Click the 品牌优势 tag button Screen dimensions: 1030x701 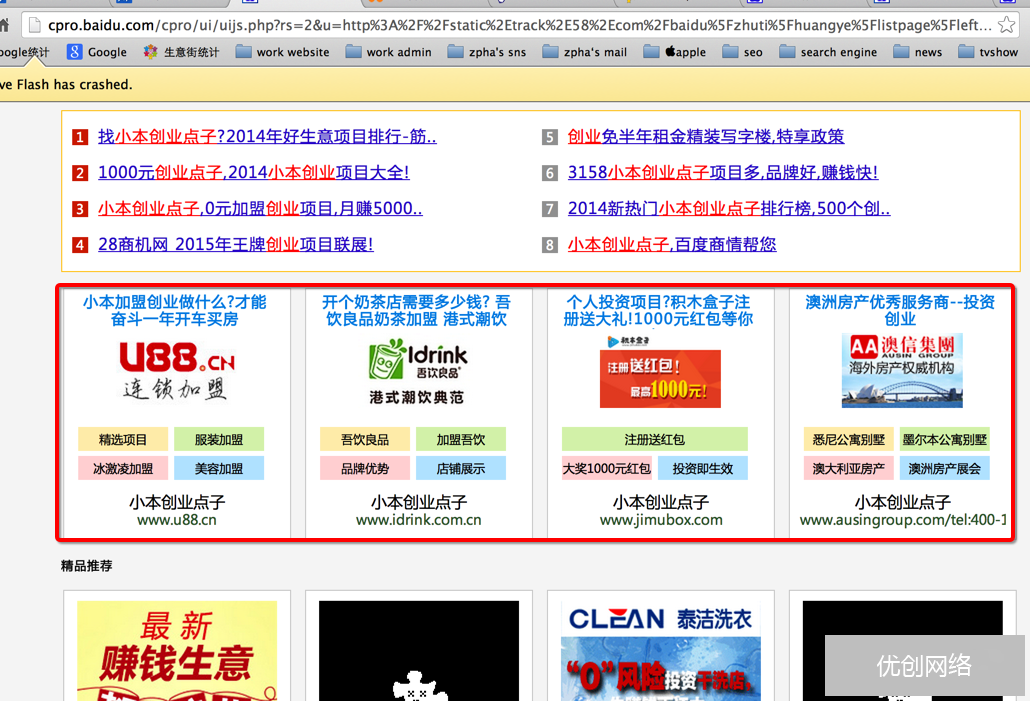click(x=365, y=468)
